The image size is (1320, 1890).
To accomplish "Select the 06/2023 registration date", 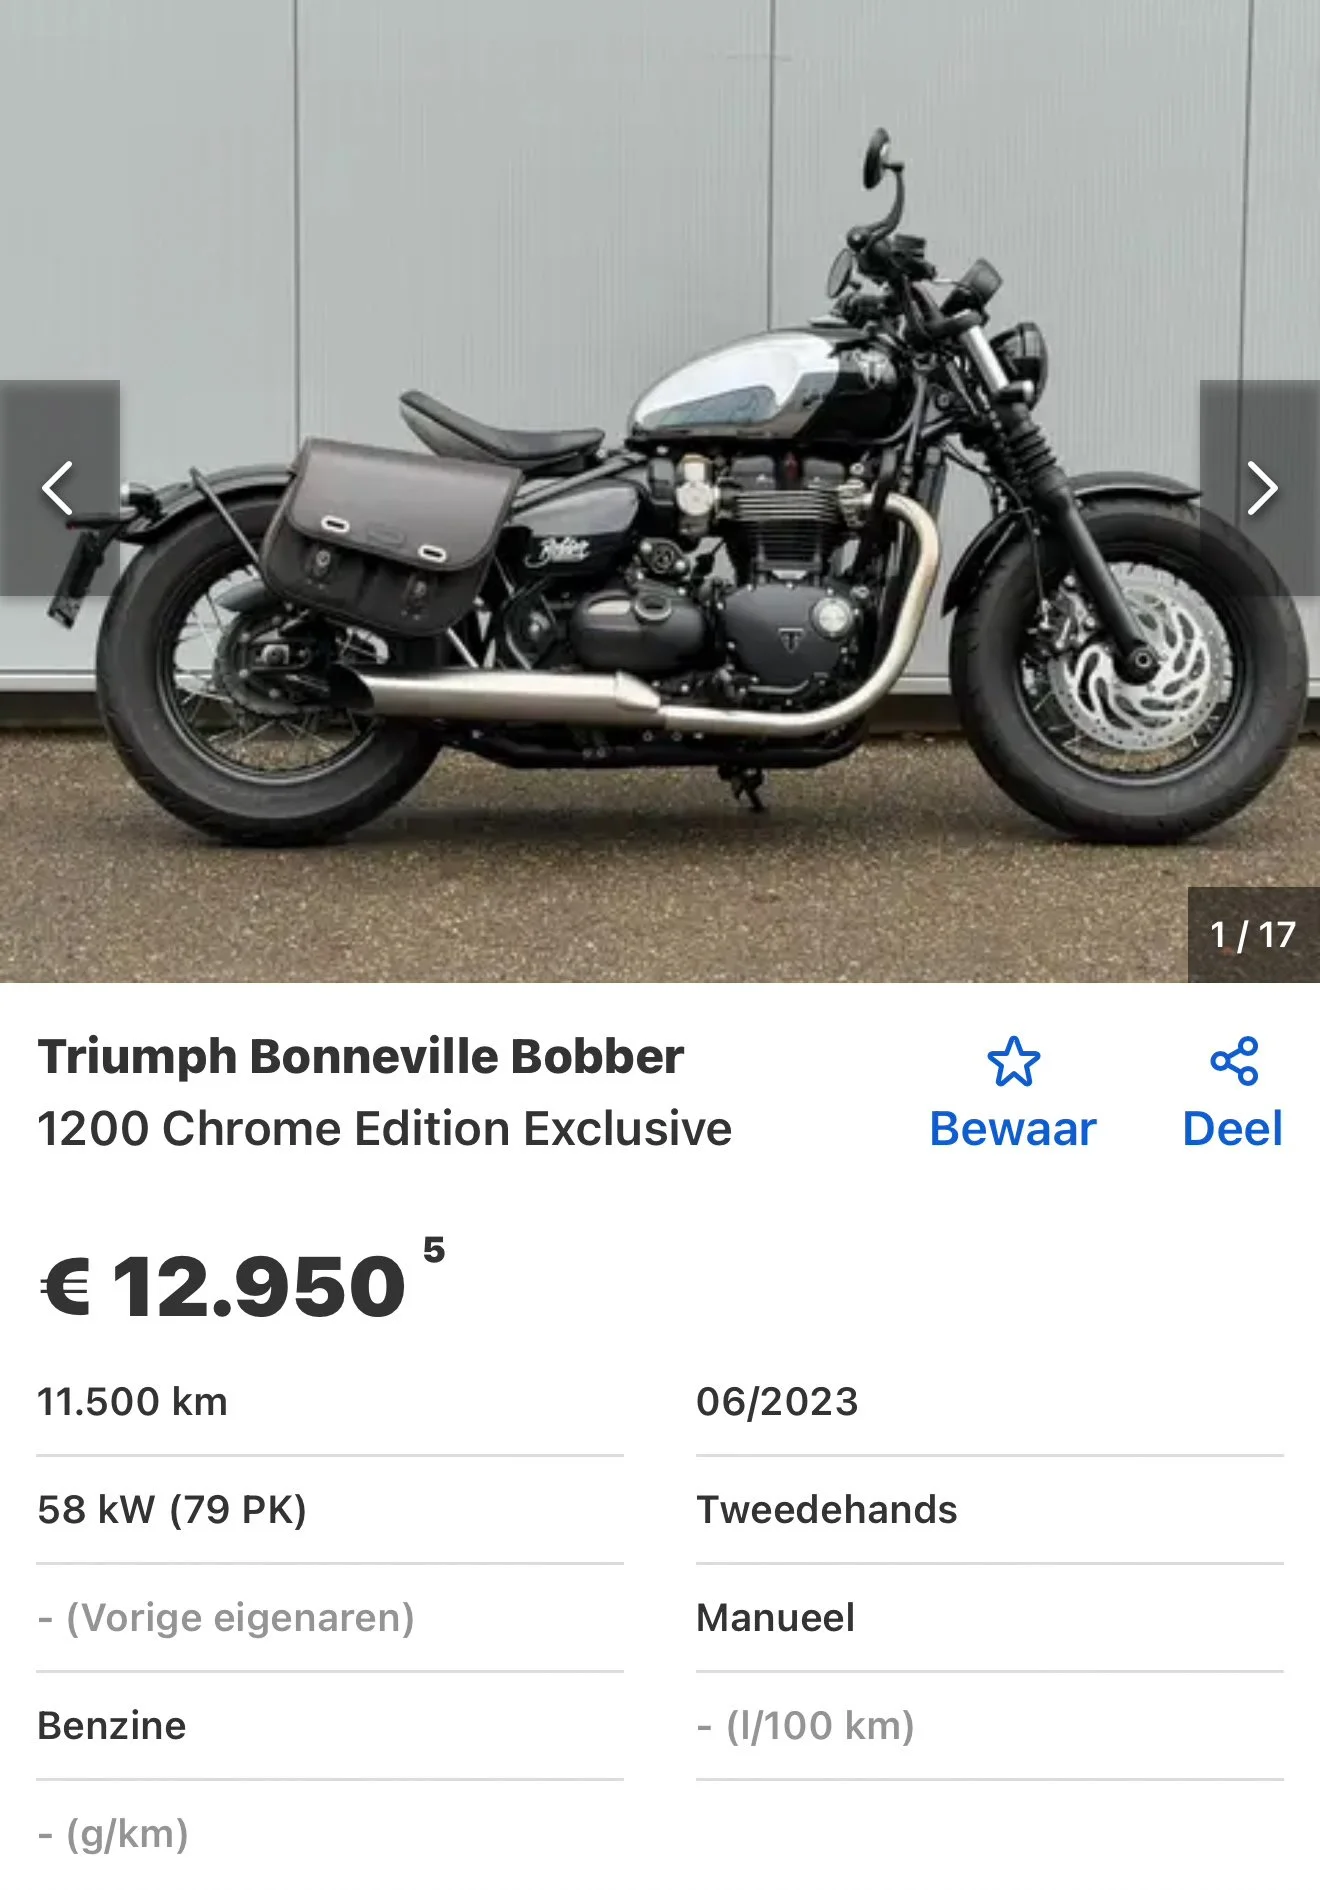I will [x=990, y=1402].
